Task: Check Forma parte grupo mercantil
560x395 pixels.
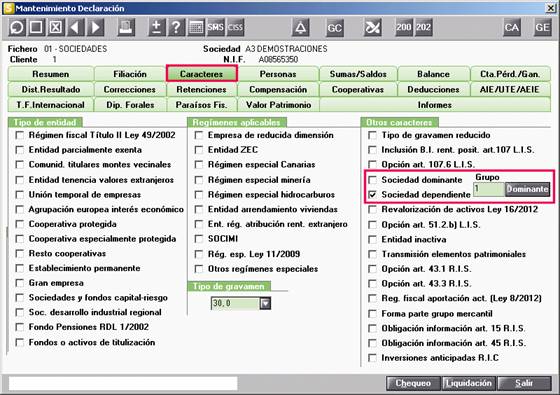Action: click(372, 314)
